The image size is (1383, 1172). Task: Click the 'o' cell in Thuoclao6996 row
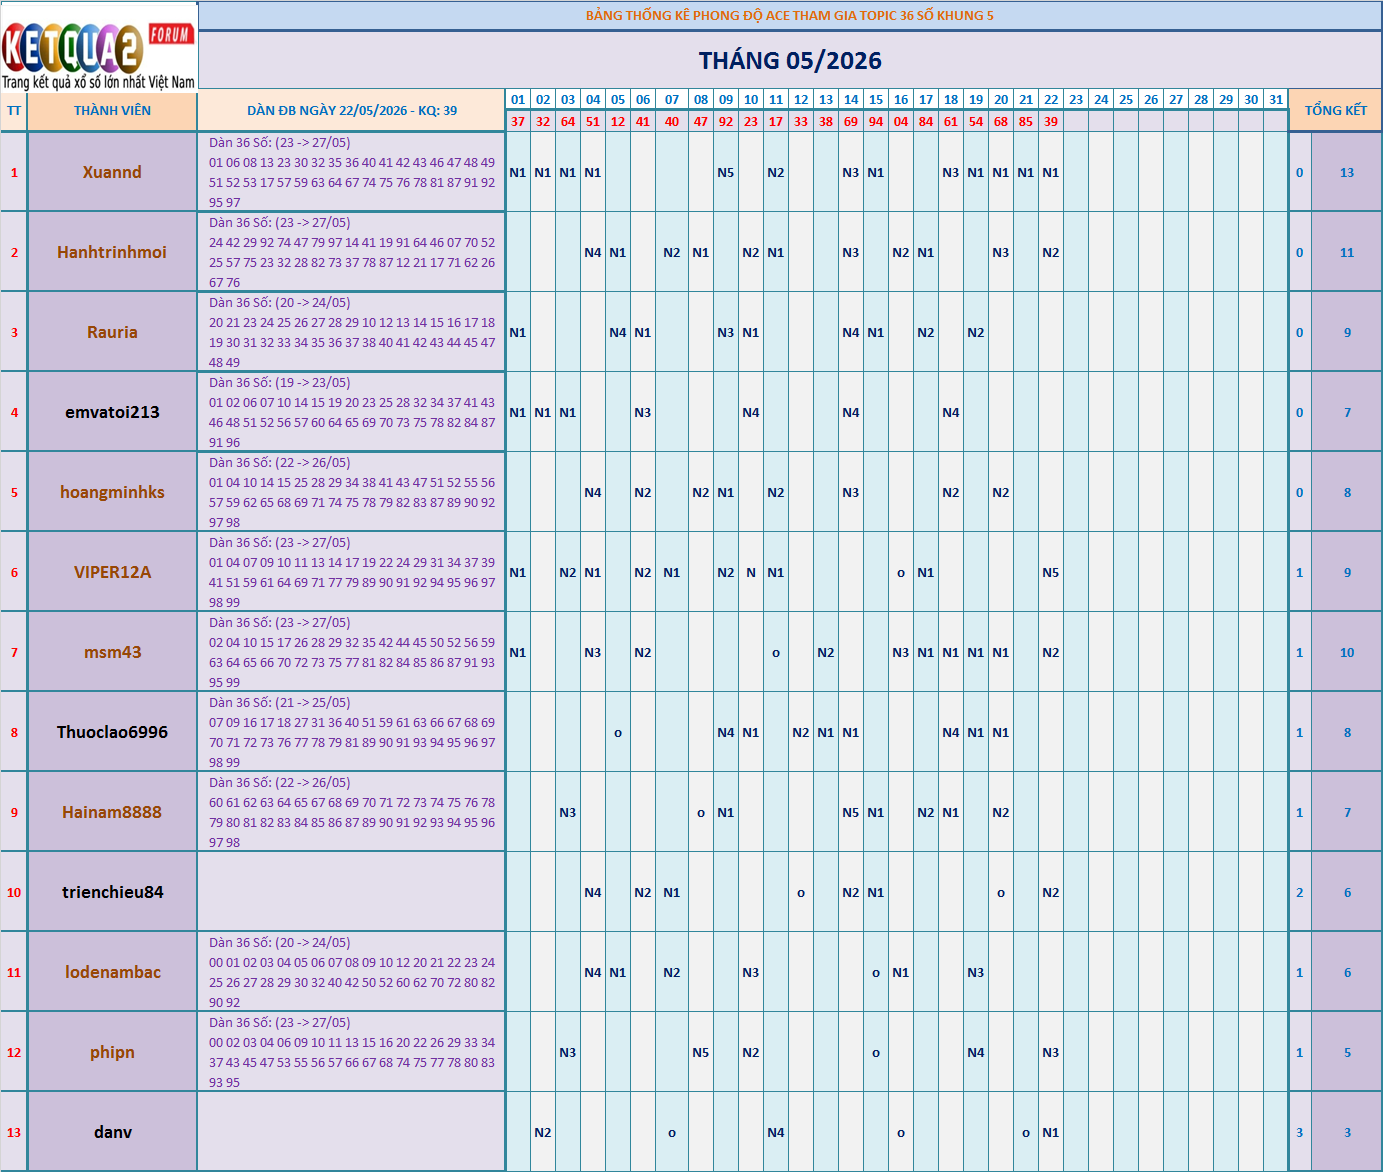pos(618,732)
